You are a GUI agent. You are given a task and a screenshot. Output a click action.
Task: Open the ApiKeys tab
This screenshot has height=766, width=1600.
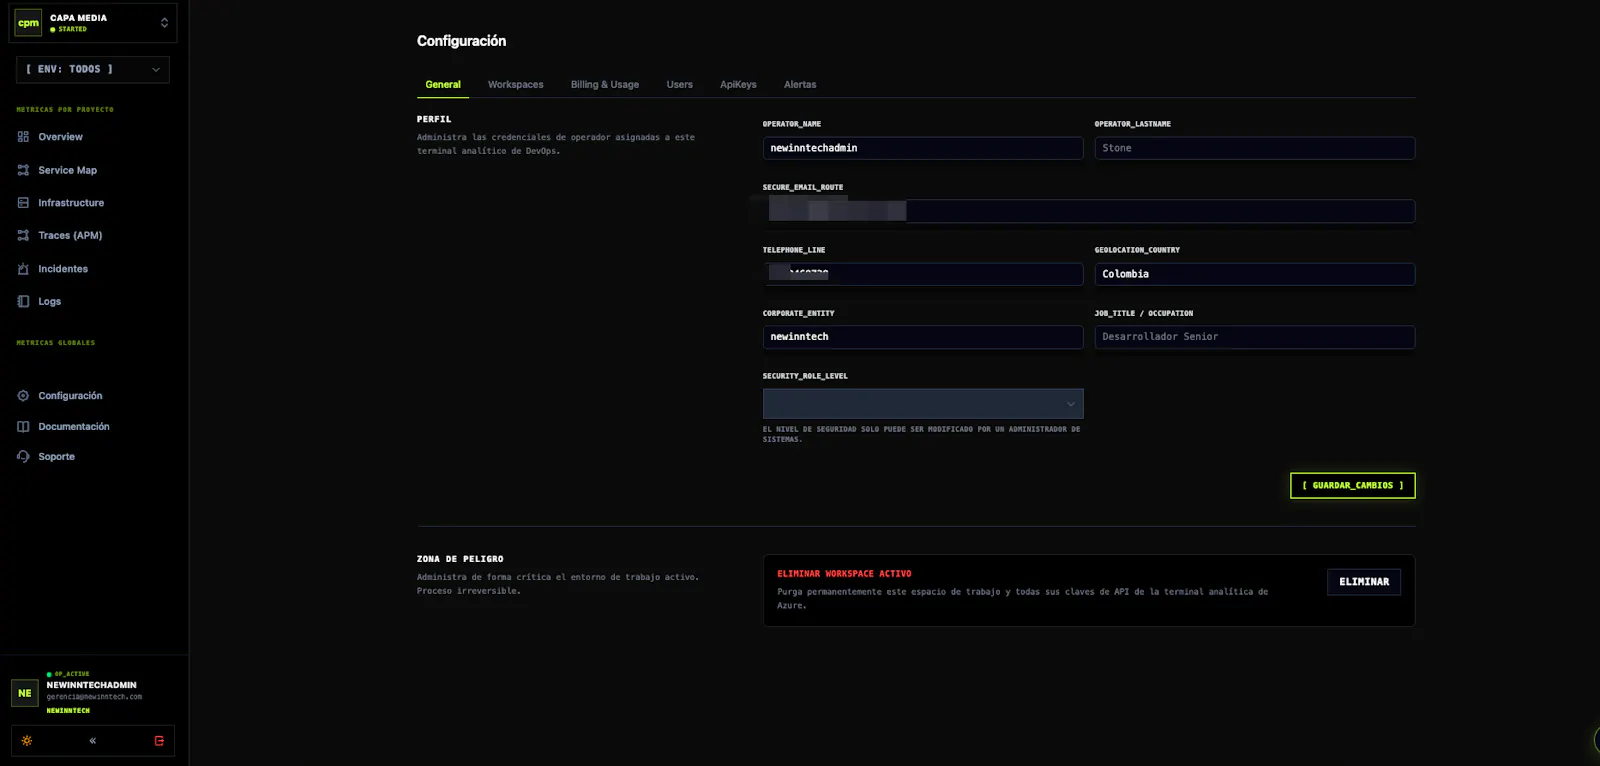[738, 85]
